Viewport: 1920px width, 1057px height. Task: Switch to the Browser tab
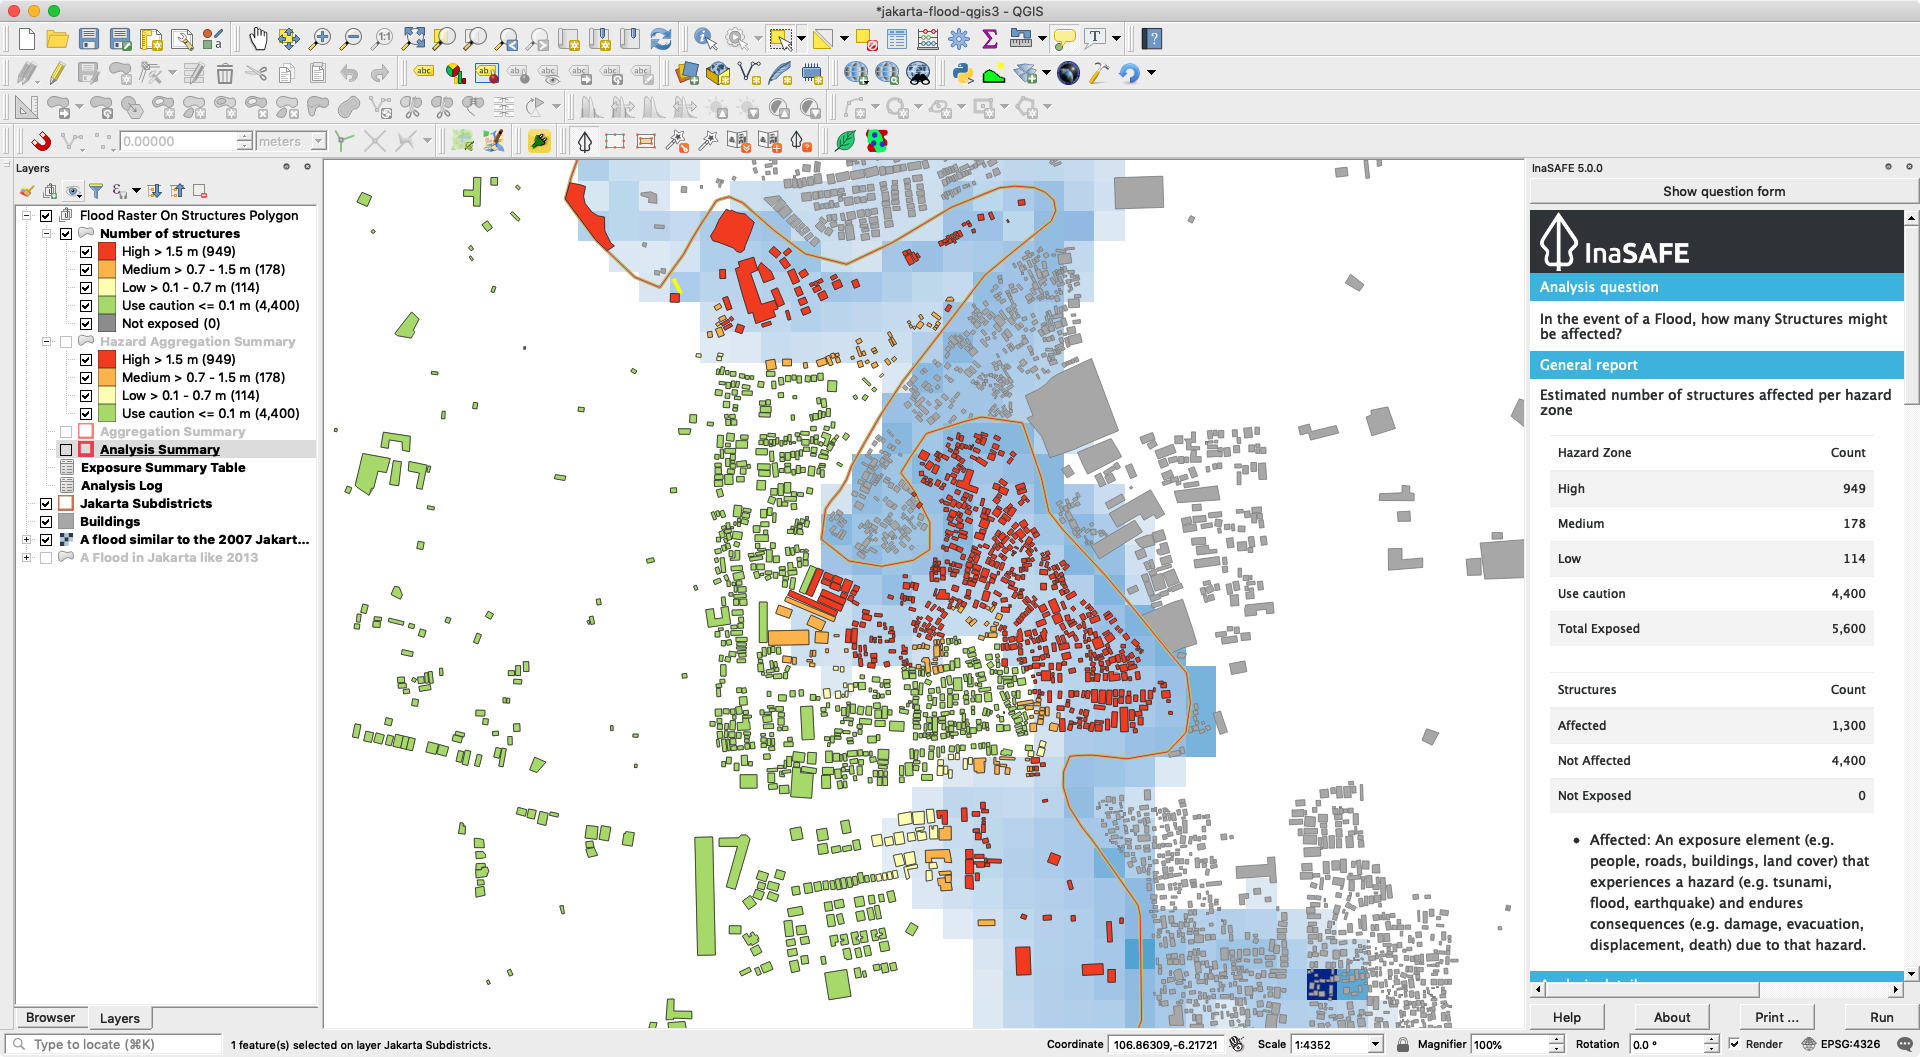pyautogui.click(x=50, y=1018)
